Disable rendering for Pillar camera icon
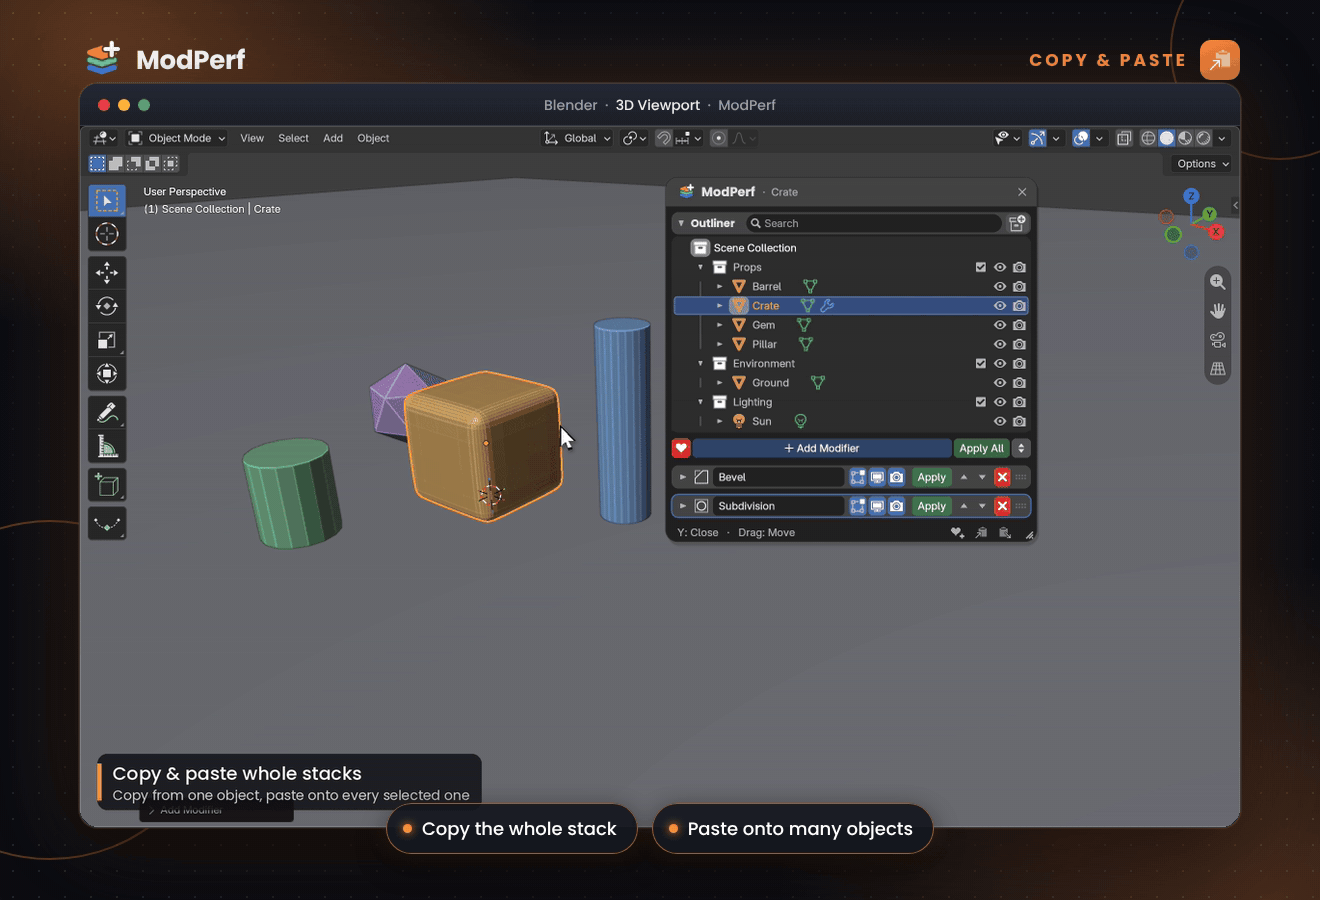Screen dimensions: 1320x900 [1019, 344]
